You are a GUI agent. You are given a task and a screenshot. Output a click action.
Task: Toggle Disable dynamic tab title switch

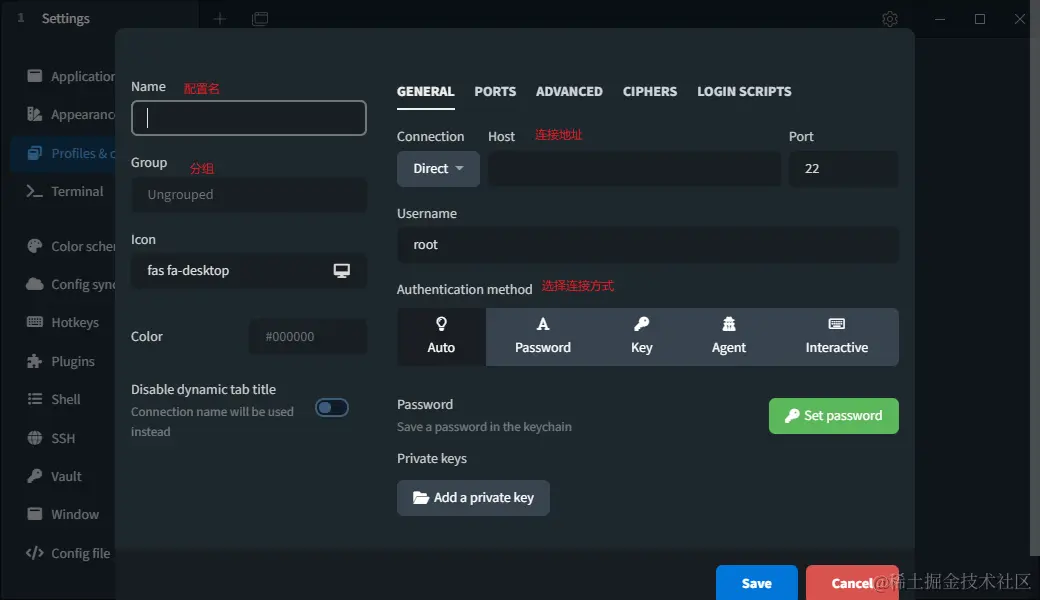pyautogui.click(x=332, y=407)
